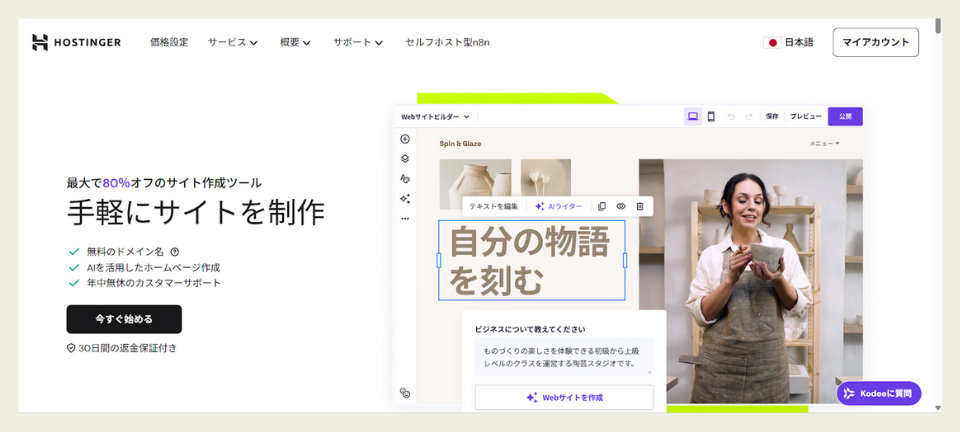960x432 pixels.
Task: Click the duplicate element icon
Action: [x=602, y=207]
